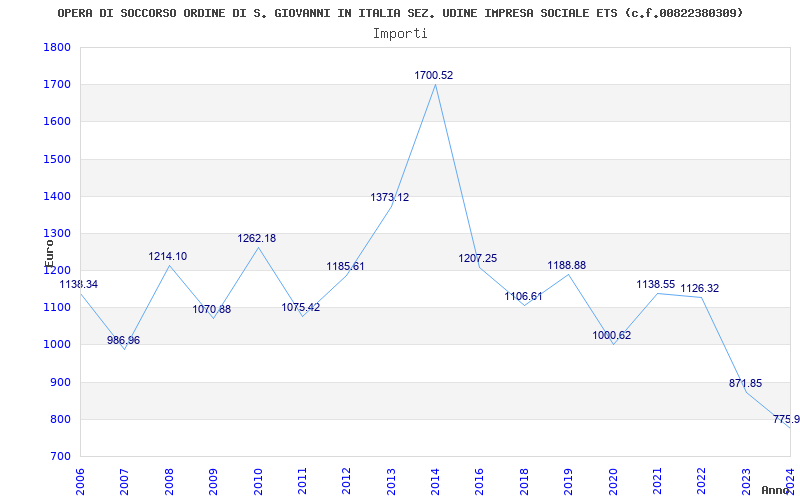Click the data label 871.85
Screen dimensions: 800x500
pyautogui.click(x=745, y=384)
